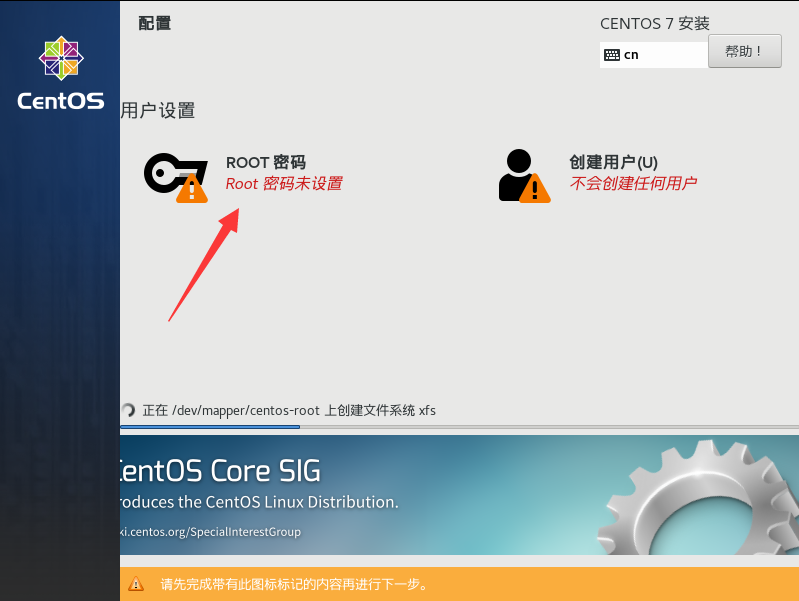Open the ROOT password key icon
The width and height of the screenshot is (799, 601).
click(176, 177)
